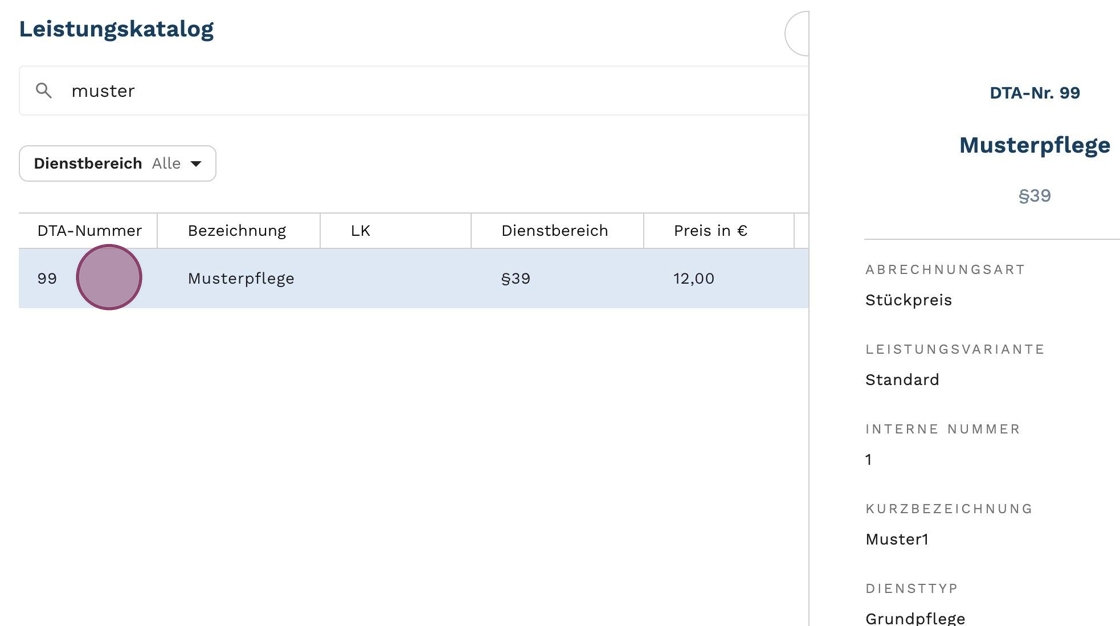The height and width of the screenshot is (626, 1120).
Task: Click the Standard value under Leistungsvariante
Action: tap(902, 380)
